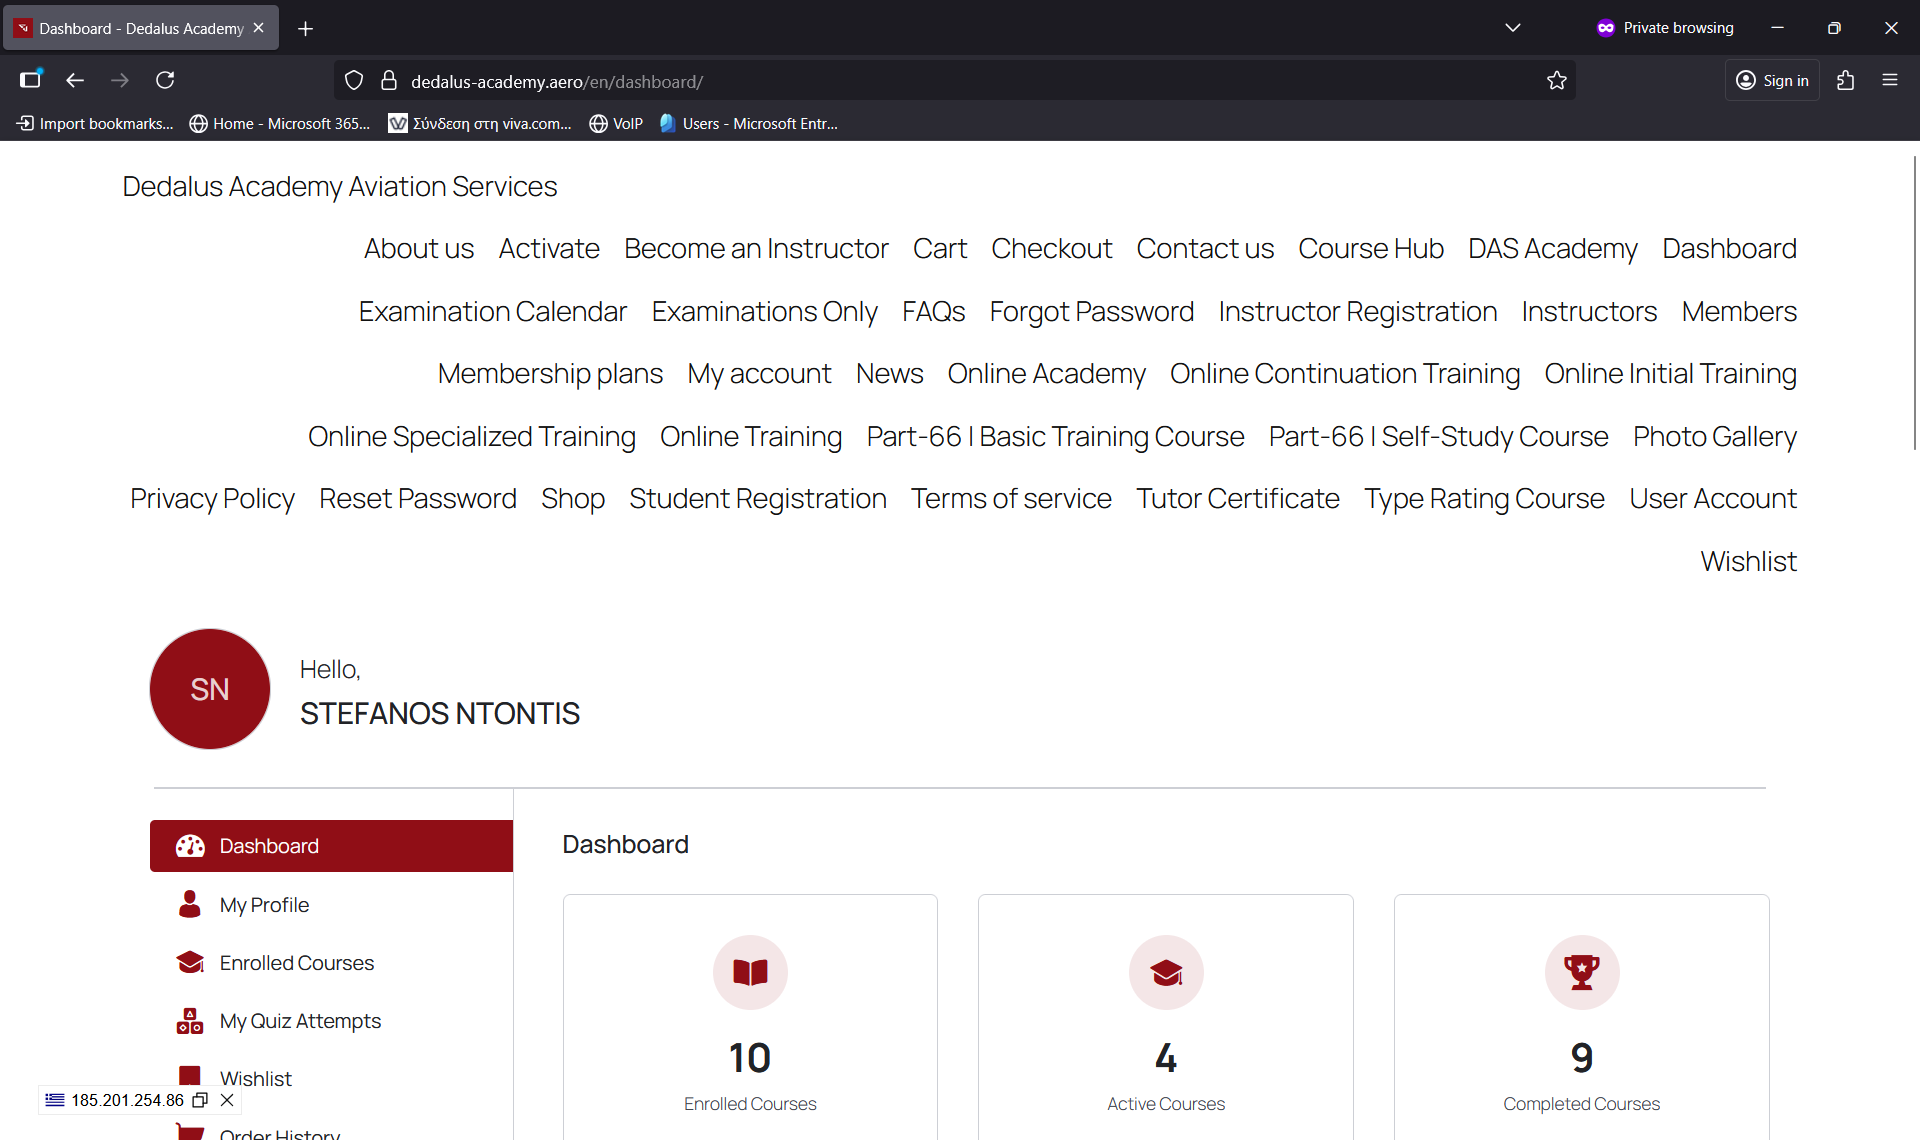The width and height of the screenshot is (1920, 1140).
Task: Close the IP address overlay
Action: click(x=227, y=1100)
